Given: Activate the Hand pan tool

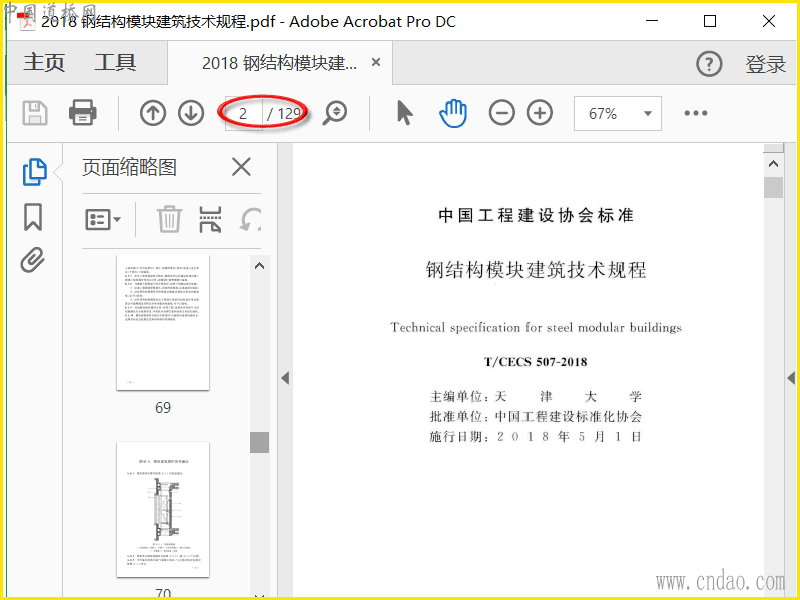Looking at the screenshot, I should pyautogui.click(x=453, y=113).
